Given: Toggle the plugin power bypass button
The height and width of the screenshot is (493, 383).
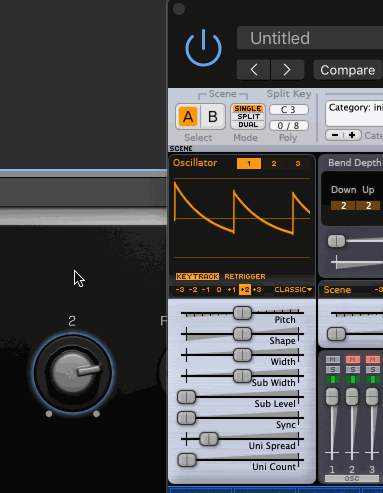Looking at the screenshot, I should (x=203, y=48).
